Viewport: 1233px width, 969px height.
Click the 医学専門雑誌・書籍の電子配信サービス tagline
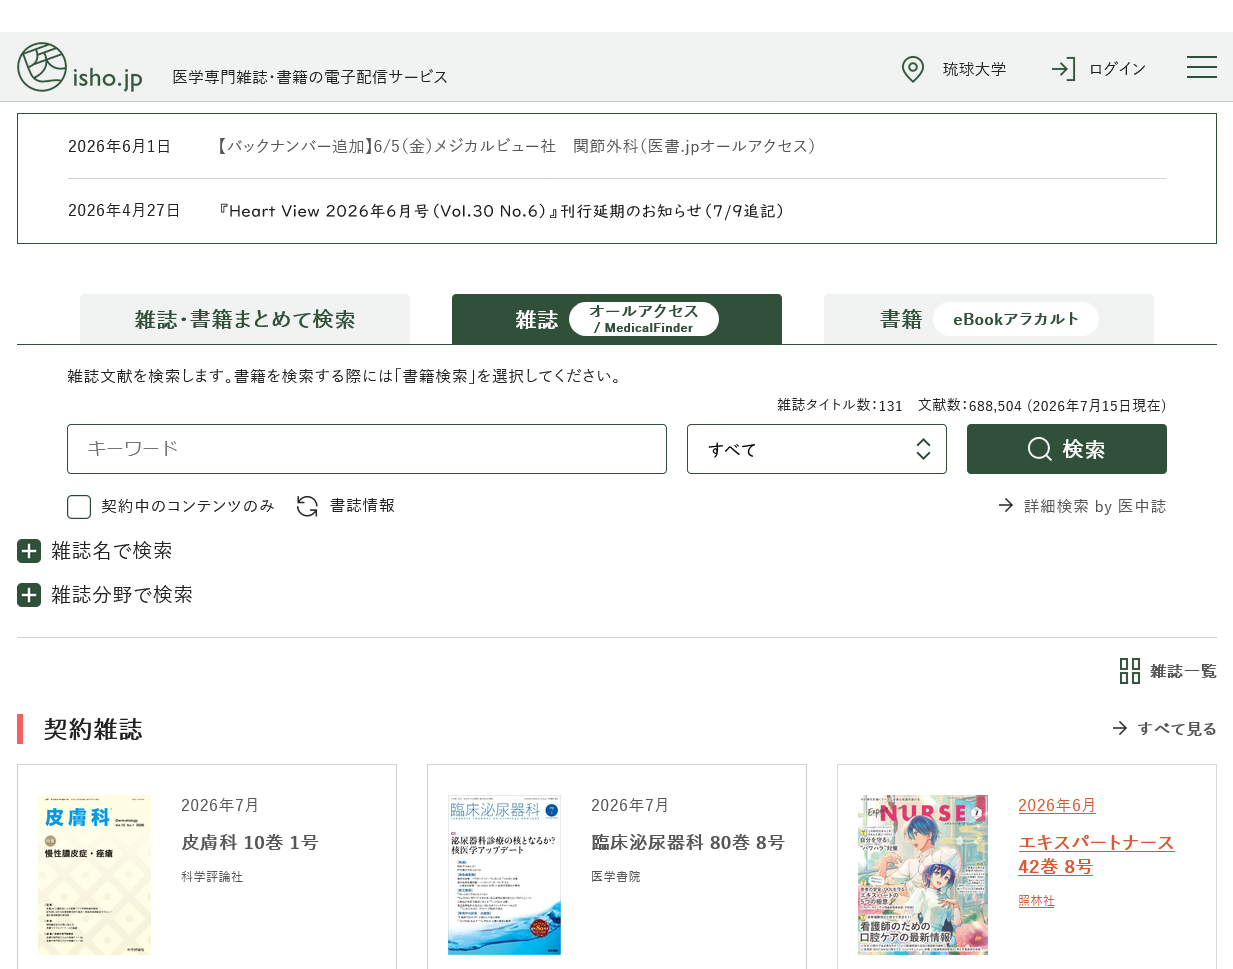tap(310, 77)
